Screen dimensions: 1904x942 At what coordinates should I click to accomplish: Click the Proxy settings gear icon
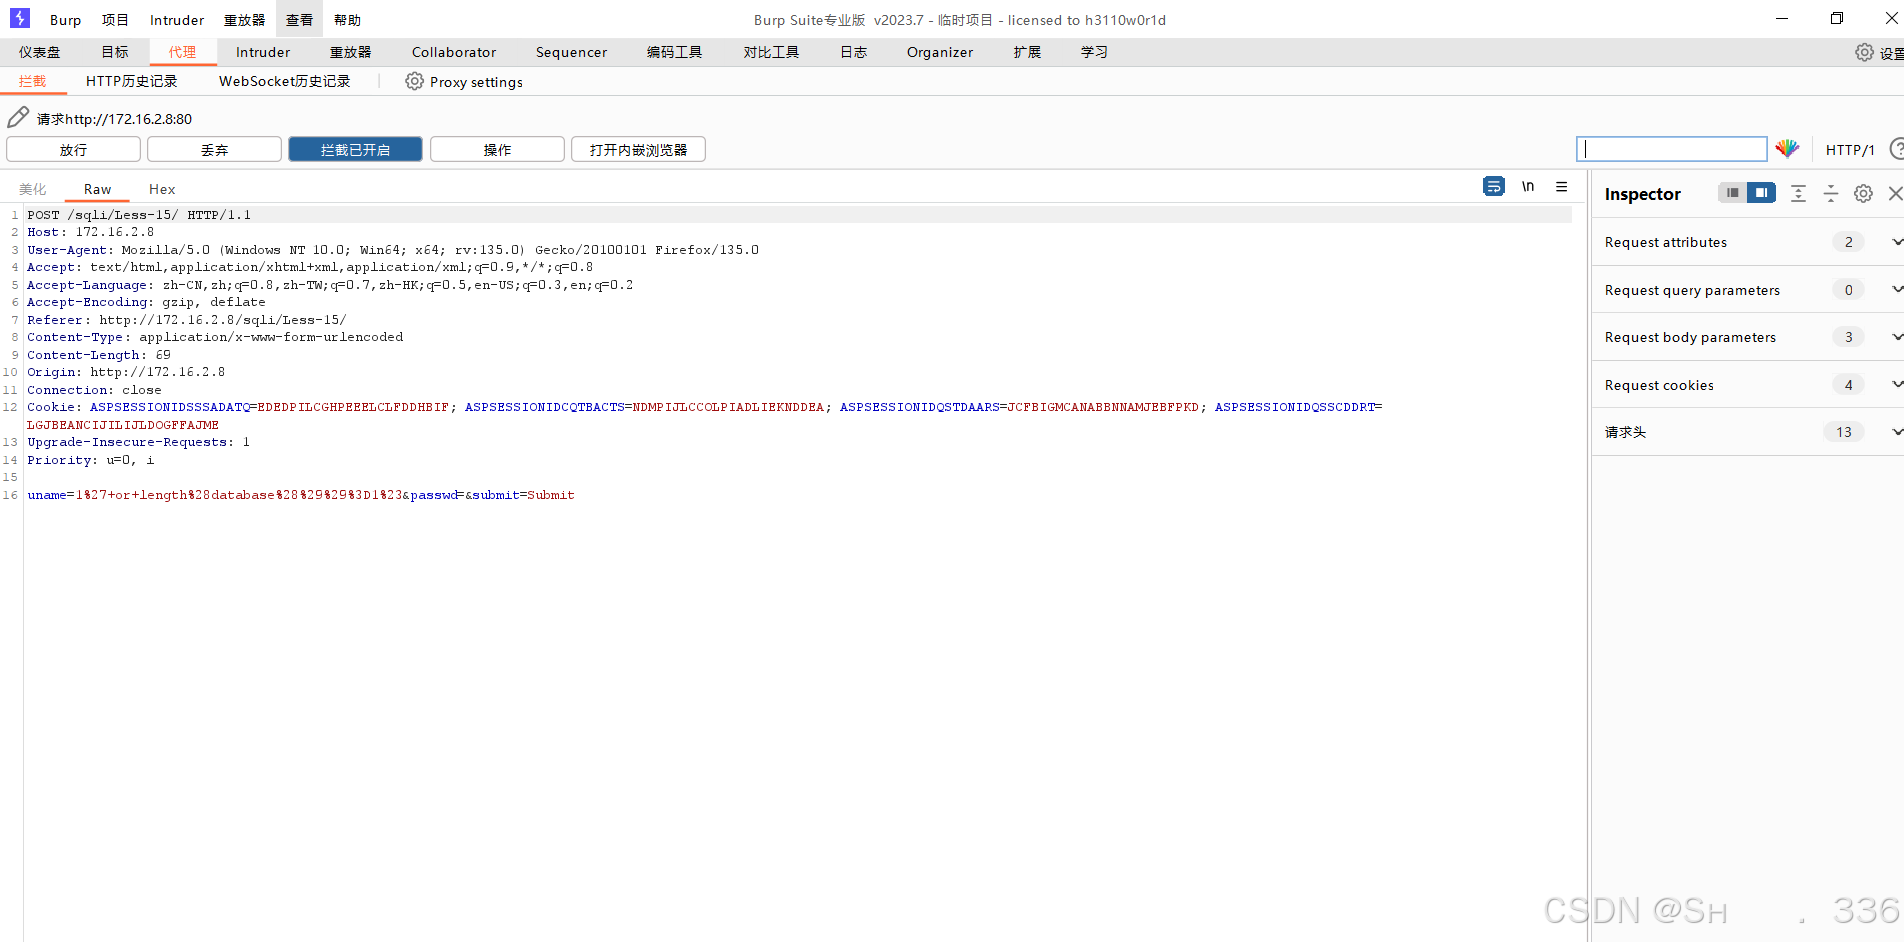pos(414,81)
